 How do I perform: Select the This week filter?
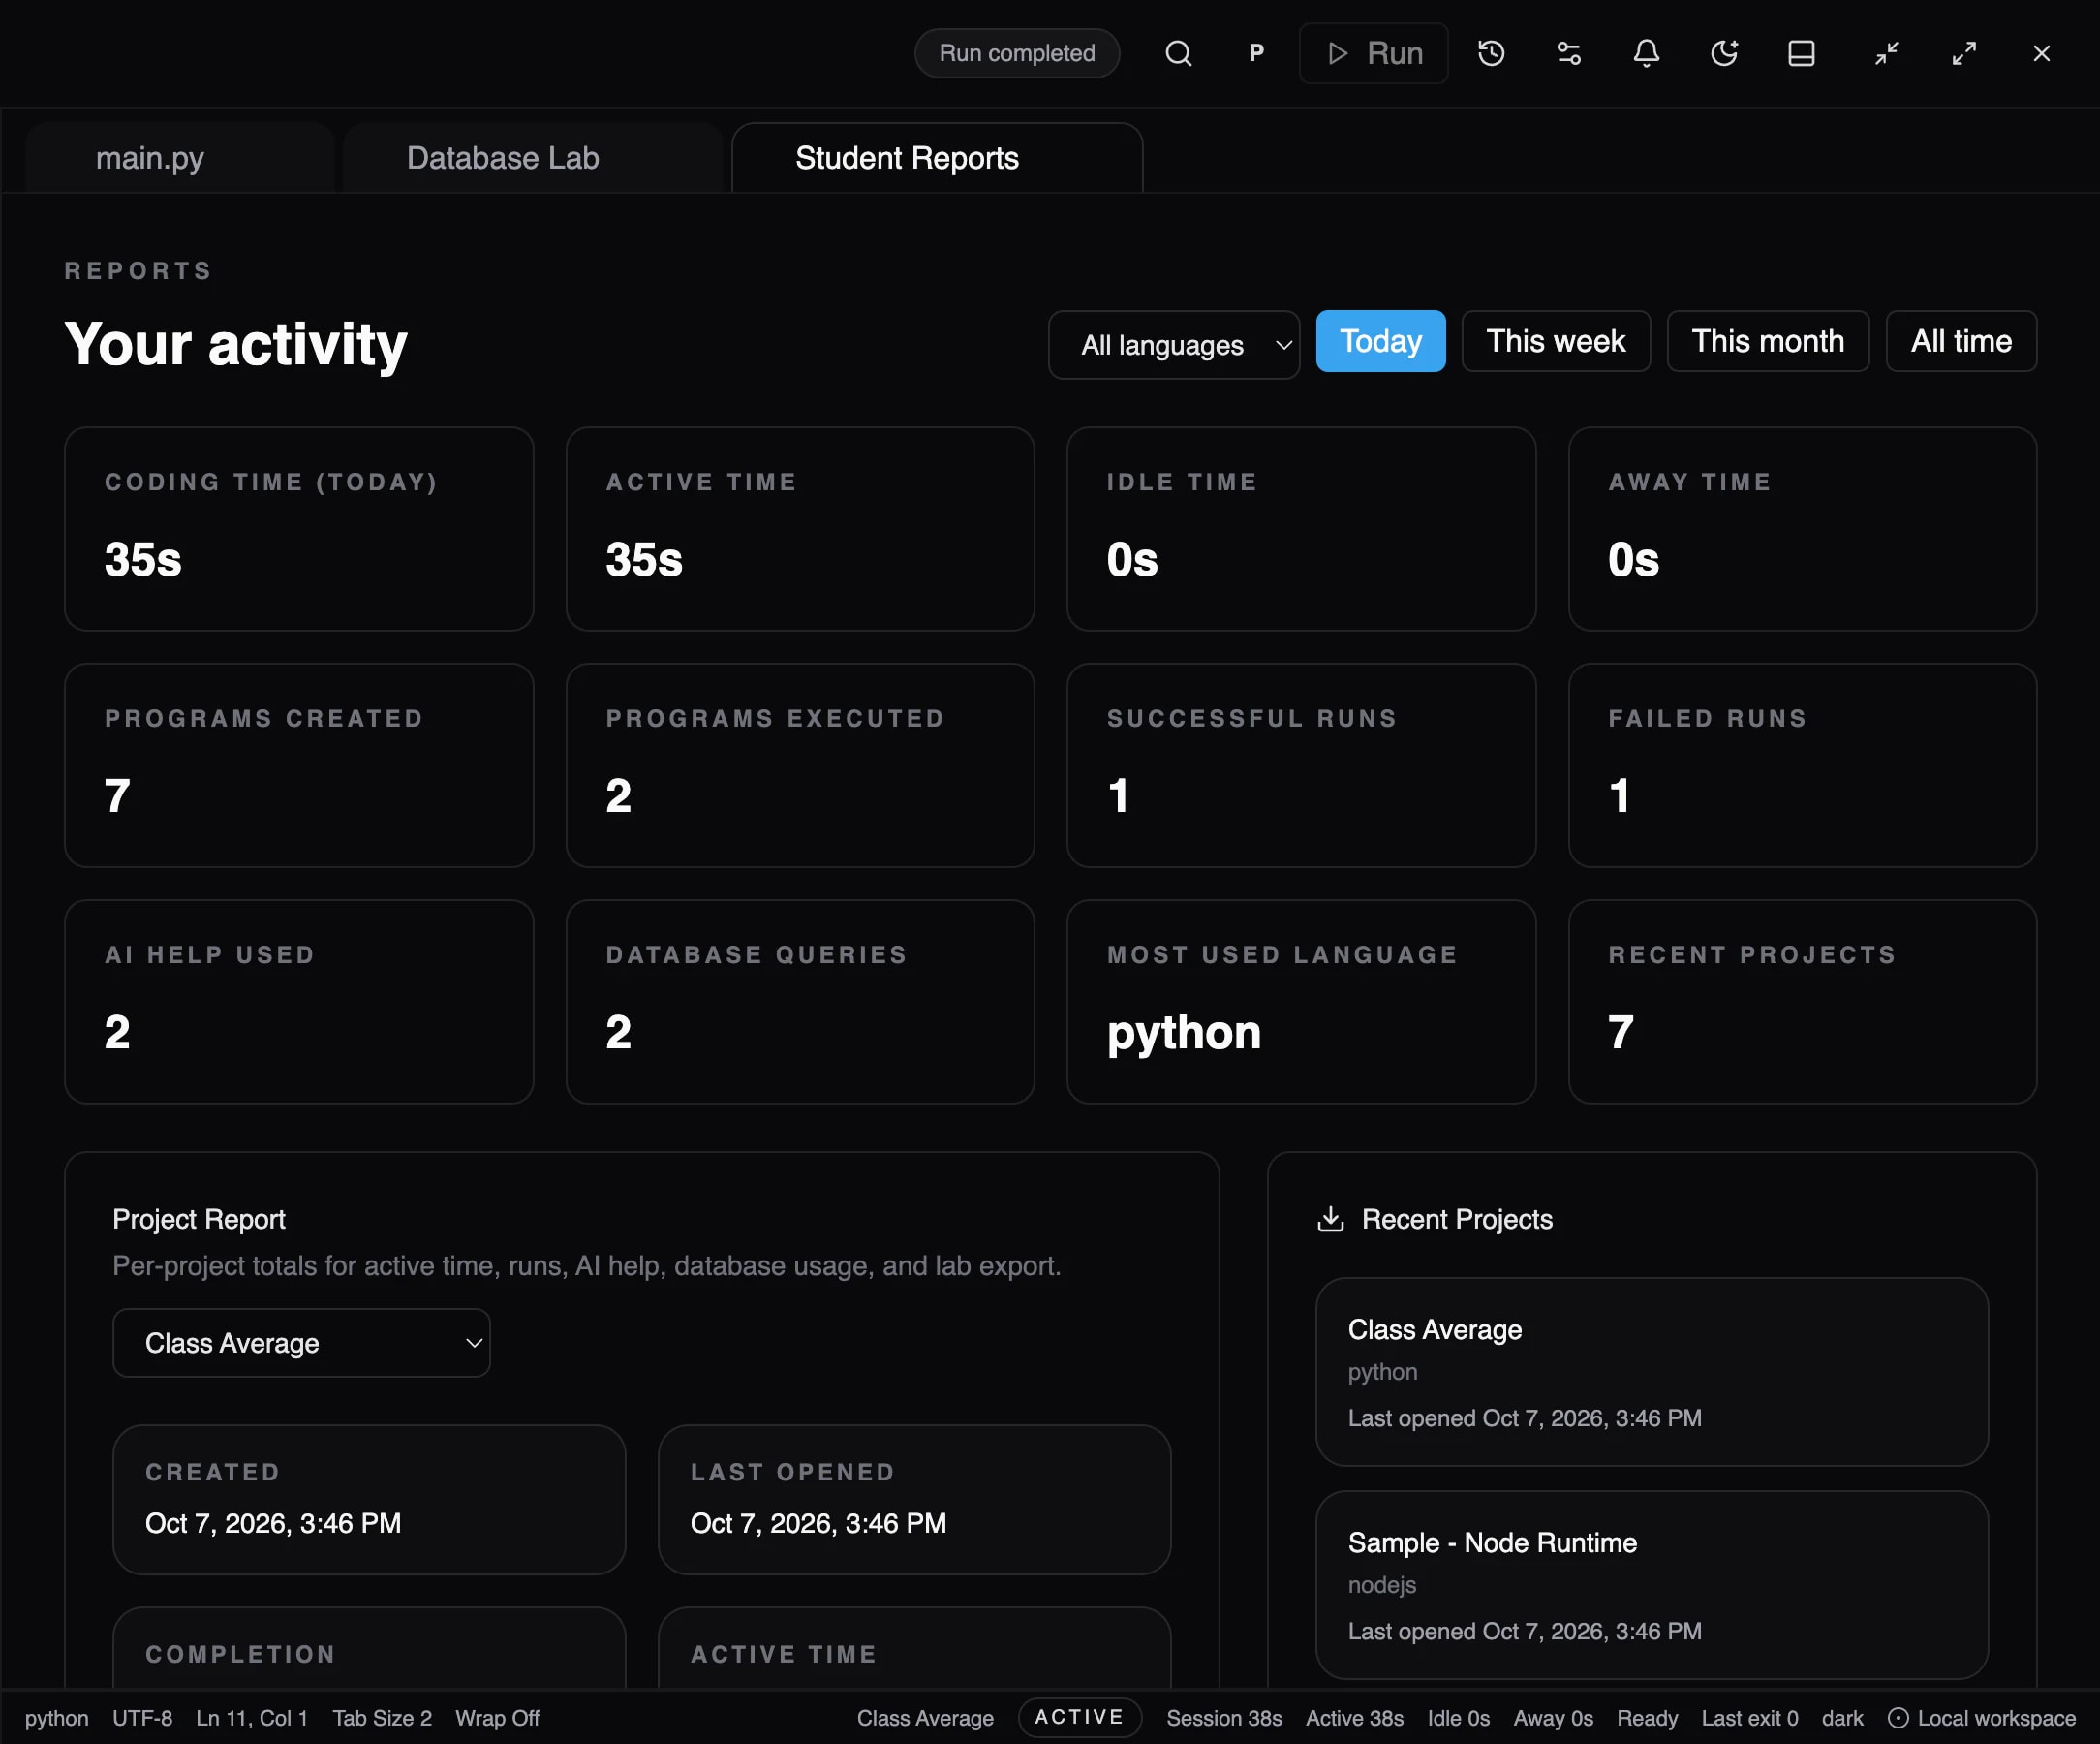1555,341
